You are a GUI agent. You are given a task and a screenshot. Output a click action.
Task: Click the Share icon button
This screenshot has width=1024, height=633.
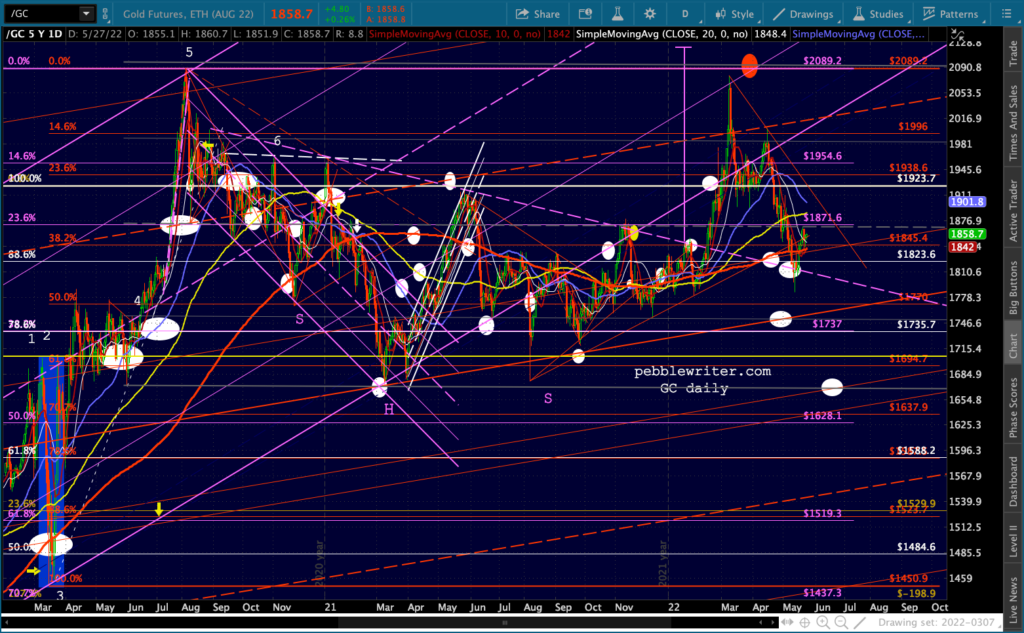(538, 14)
